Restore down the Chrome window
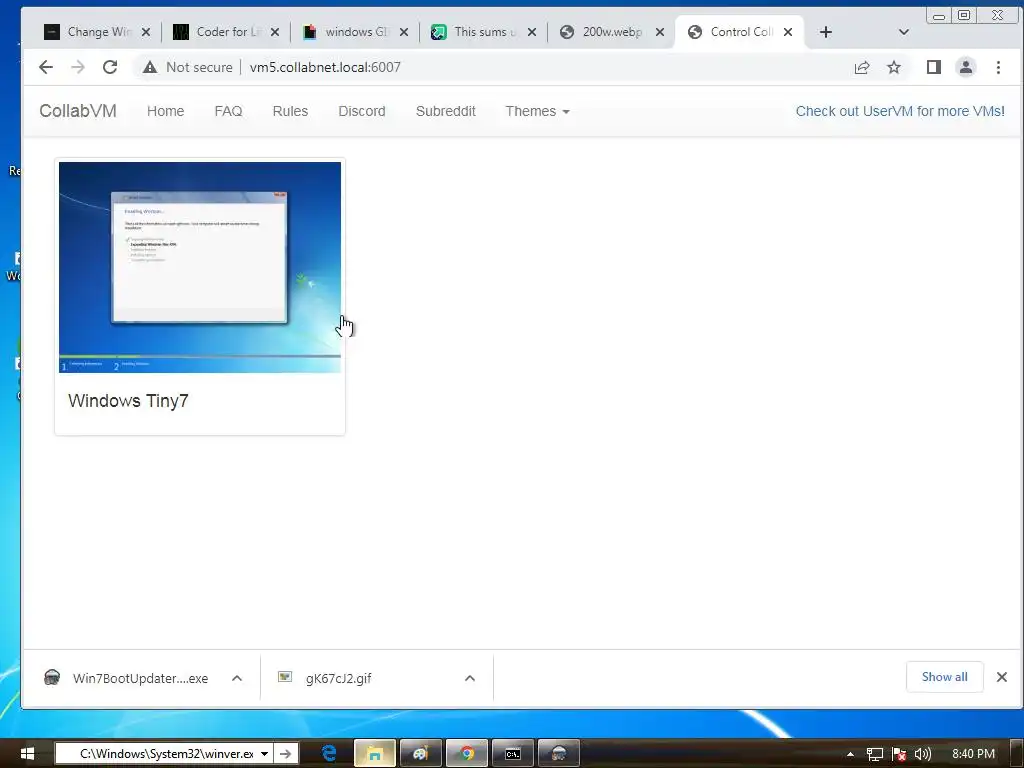Image resolution: width=1024 pixels, height=768 pixels. [x=964, y=15]
